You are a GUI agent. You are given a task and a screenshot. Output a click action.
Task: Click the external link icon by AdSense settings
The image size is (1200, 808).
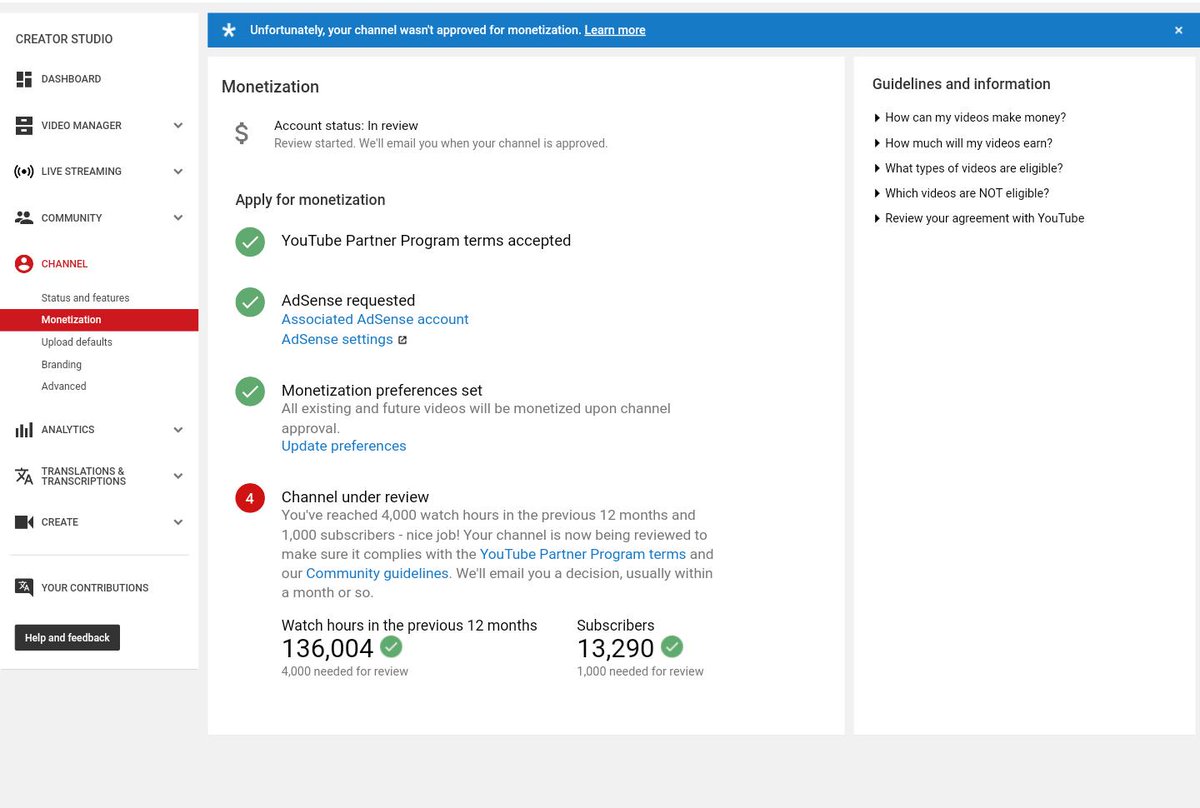tap(402, 340)
